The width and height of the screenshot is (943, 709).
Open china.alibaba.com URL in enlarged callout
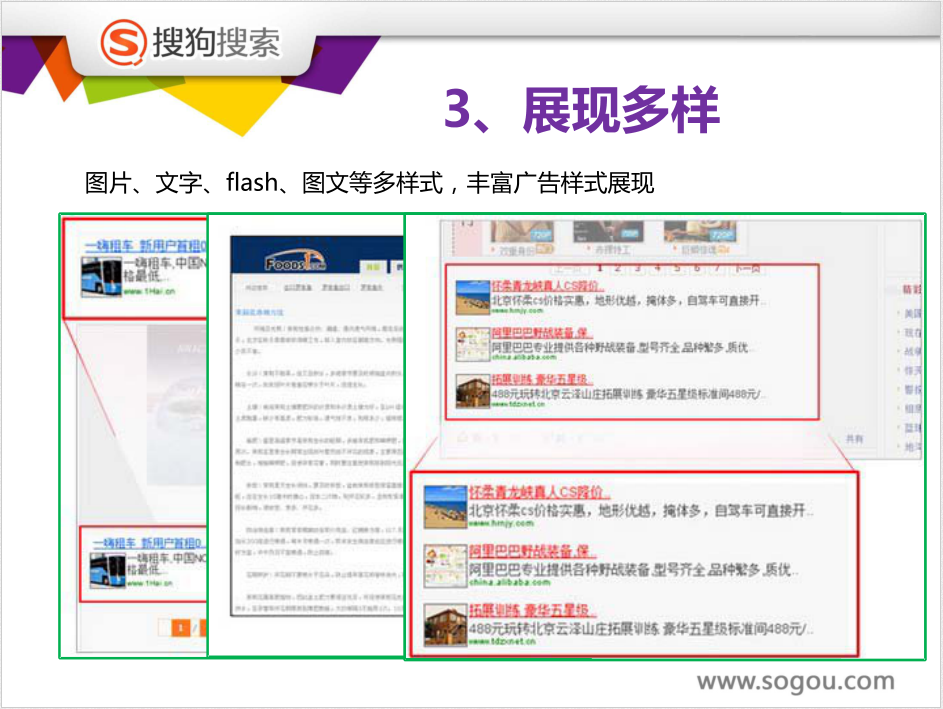pyautogui.click(x=510, y=582)
